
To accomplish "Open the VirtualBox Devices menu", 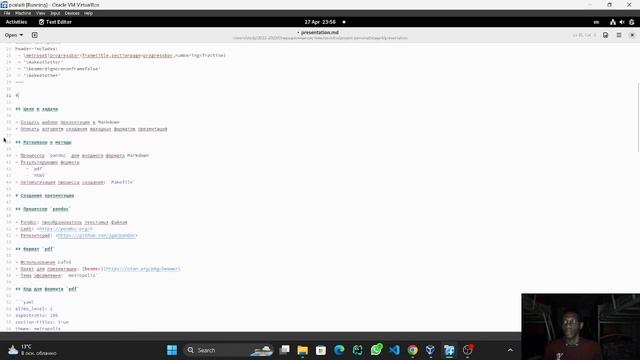I will pyautogui.click(x=72, y=13).
